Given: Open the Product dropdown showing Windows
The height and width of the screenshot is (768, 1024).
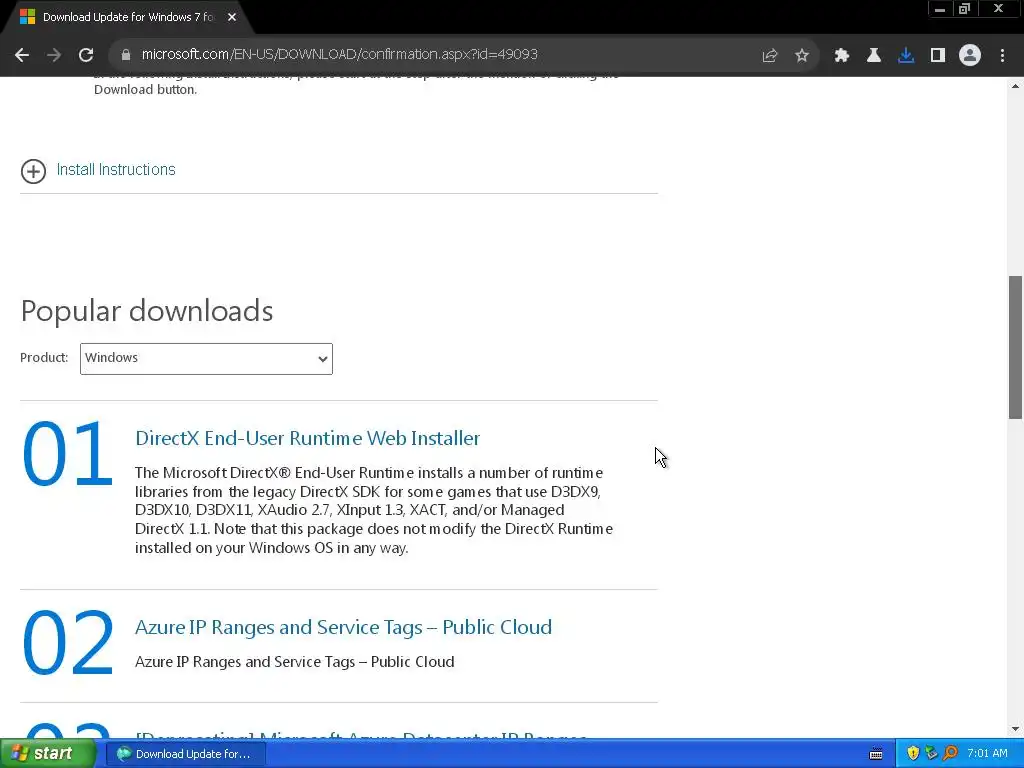Looking at the screenshot, I should (x=206, y=359).
